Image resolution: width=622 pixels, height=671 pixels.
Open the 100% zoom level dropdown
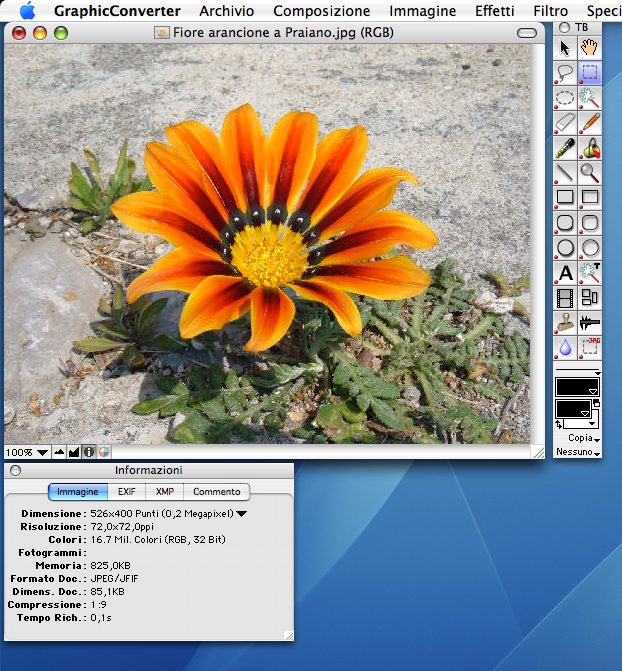click(27, 452)
